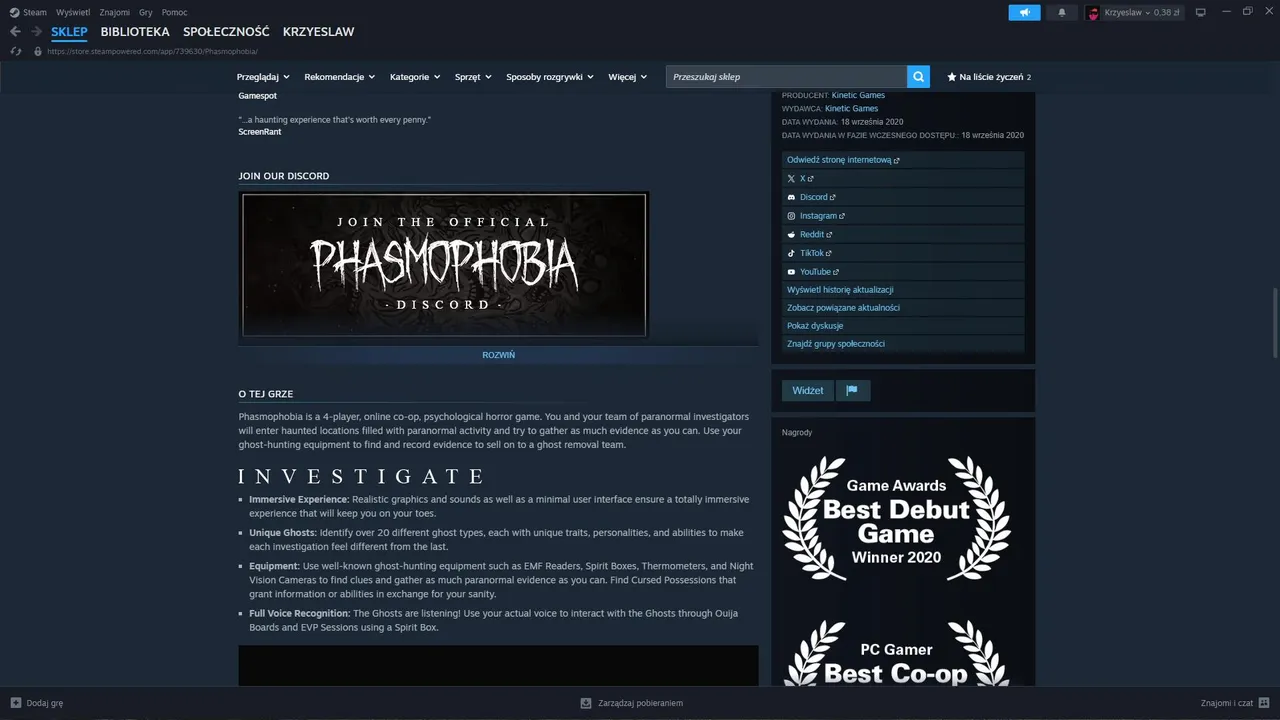This screenshot has width=1280, height=720.
Task: Reload the page with the refresh icon
Action: [16, 51]
